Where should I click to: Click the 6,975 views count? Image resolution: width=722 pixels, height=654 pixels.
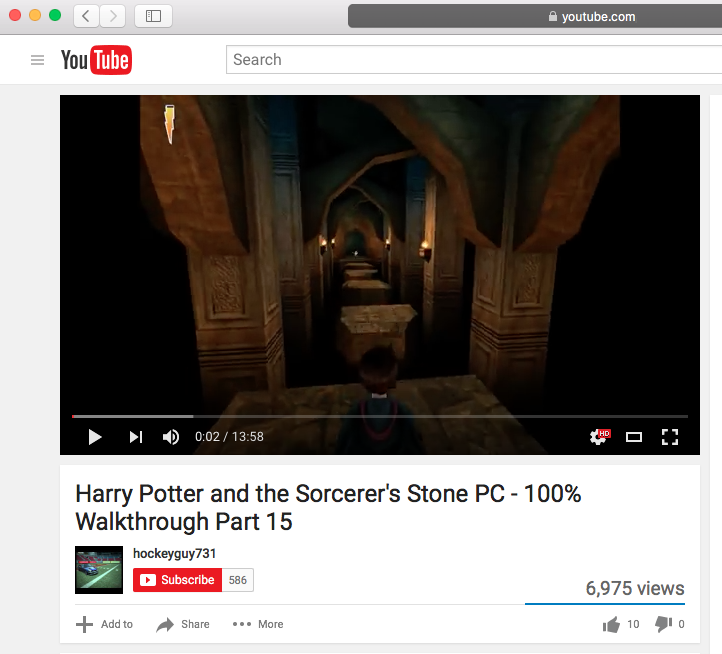click(x=635, y=588)
